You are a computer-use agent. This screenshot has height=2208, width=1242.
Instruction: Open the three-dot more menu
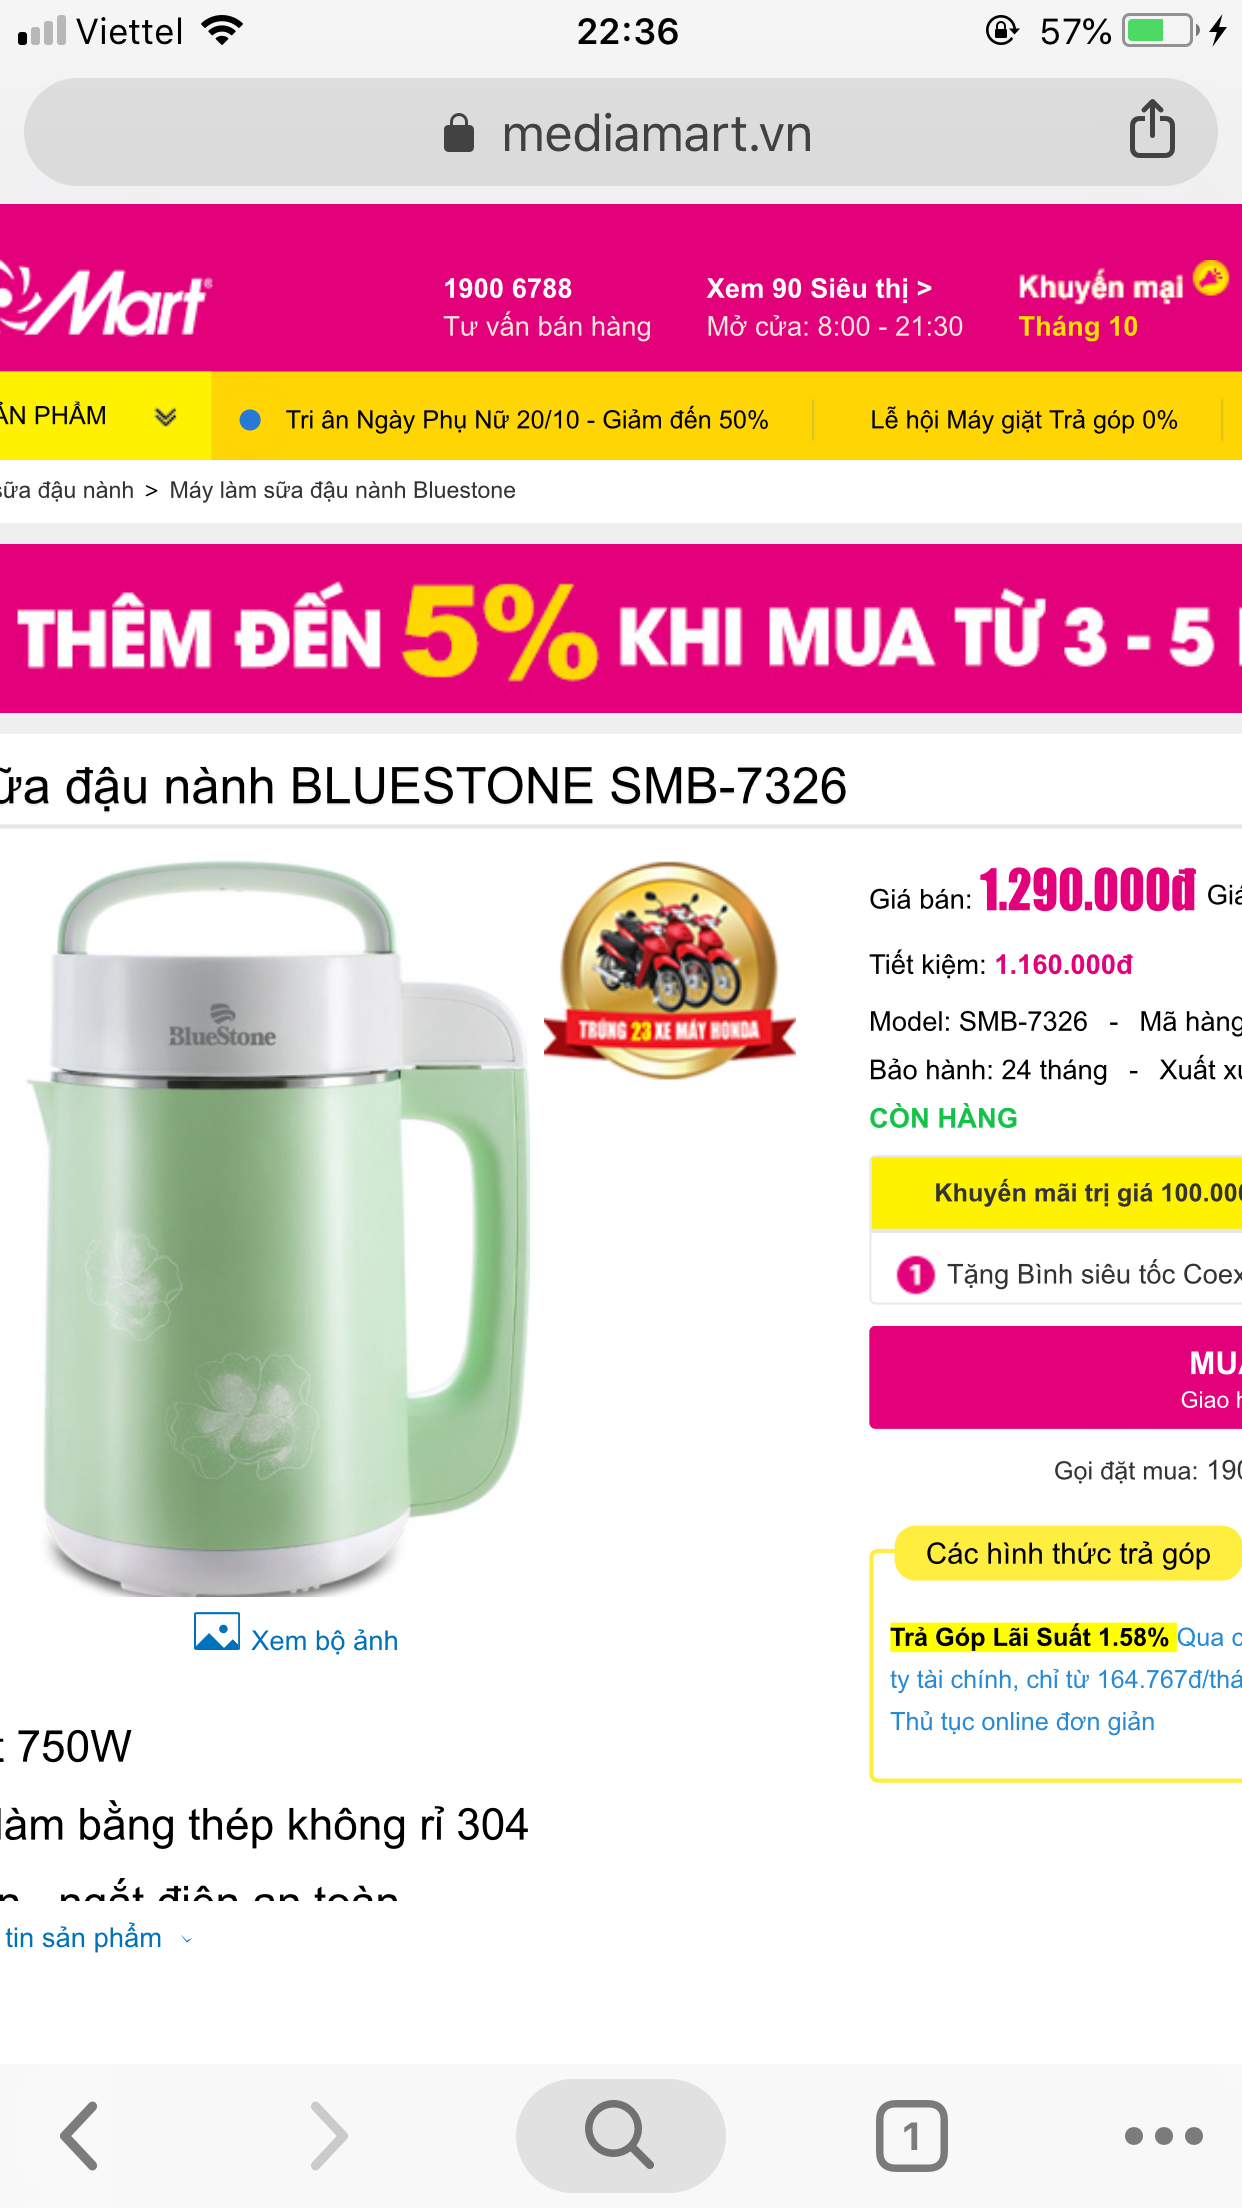pyautogui.click(x=1163, y=2136)
